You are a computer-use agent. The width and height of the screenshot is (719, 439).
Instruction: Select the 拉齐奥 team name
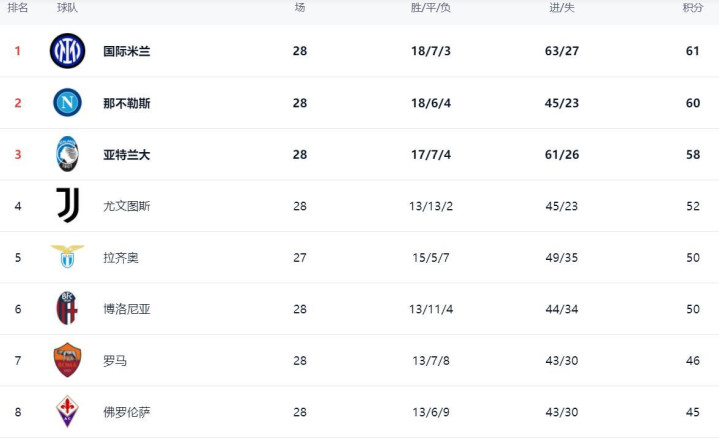121,258
